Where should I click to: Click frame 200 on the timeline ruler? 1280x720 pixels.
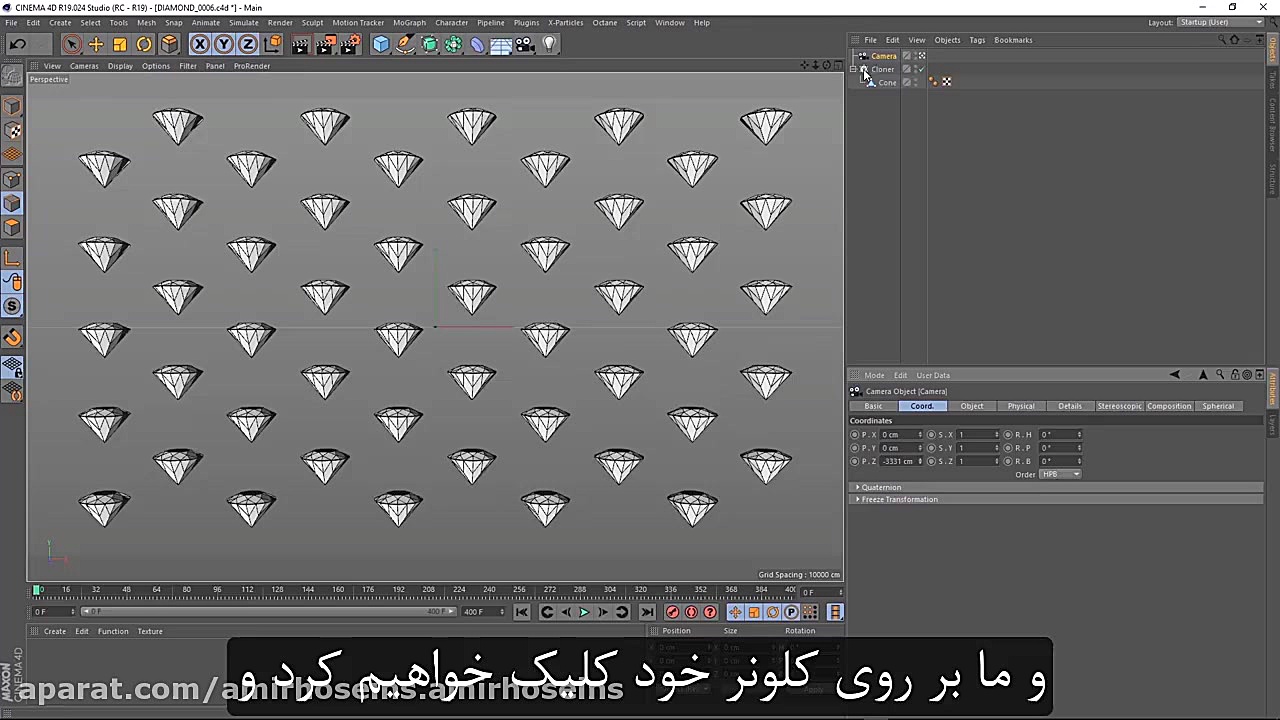click(x=413, y=590)
